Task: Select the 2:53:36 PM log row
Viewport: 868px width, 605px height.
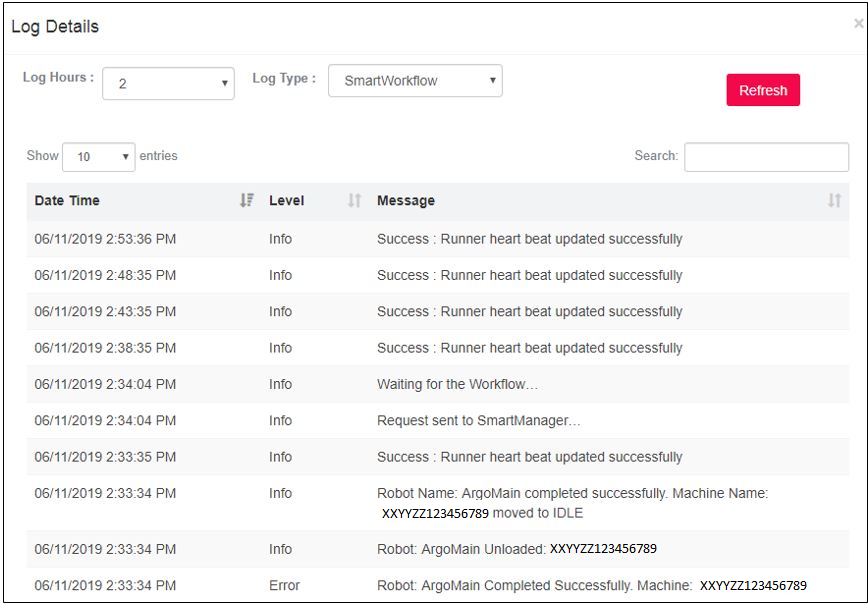Action: tap(105, 240)
